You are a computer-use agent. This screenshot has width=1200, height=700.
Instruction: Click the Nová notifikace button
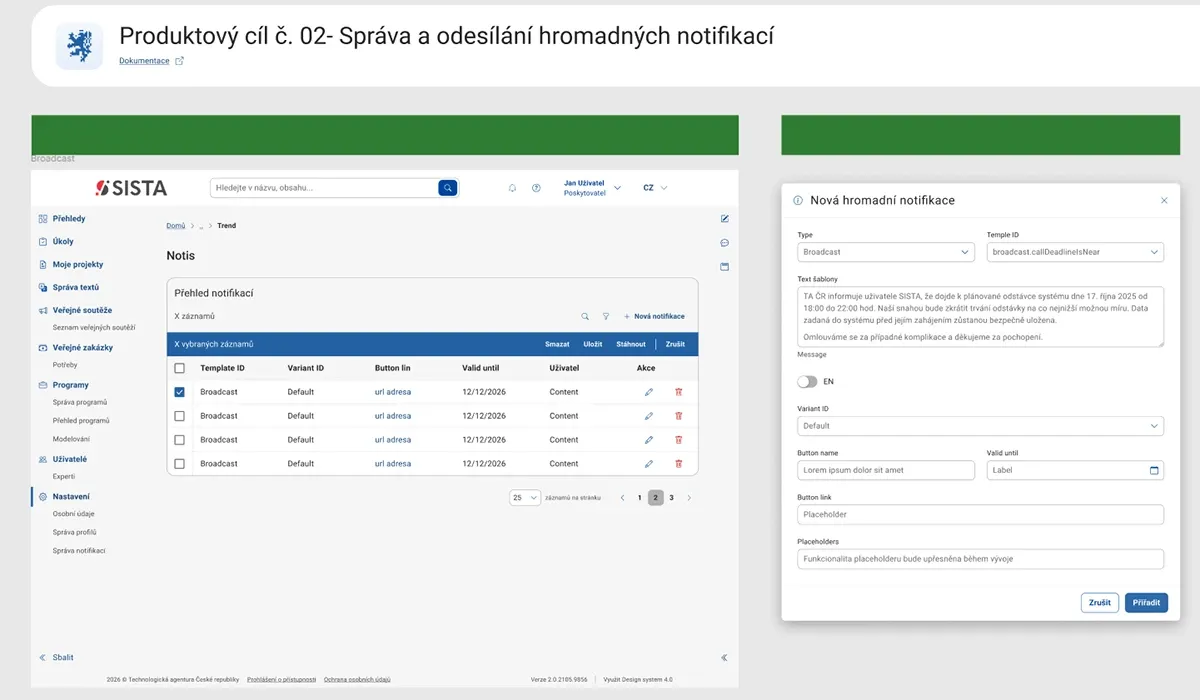click(654, 316)
